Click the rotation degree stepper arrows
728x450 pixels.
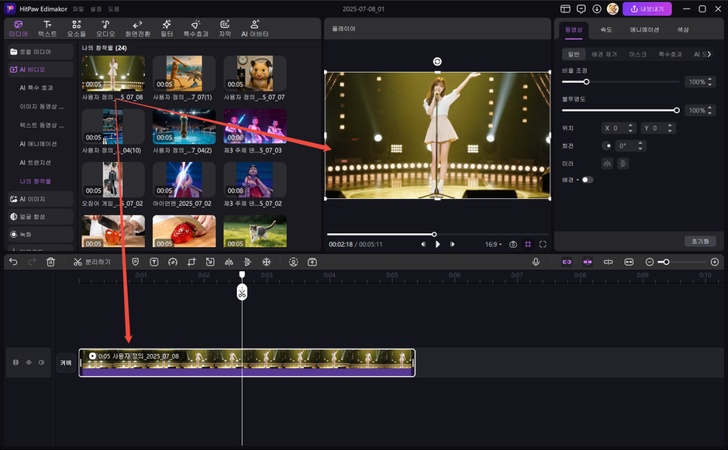(x=640, y=146)
